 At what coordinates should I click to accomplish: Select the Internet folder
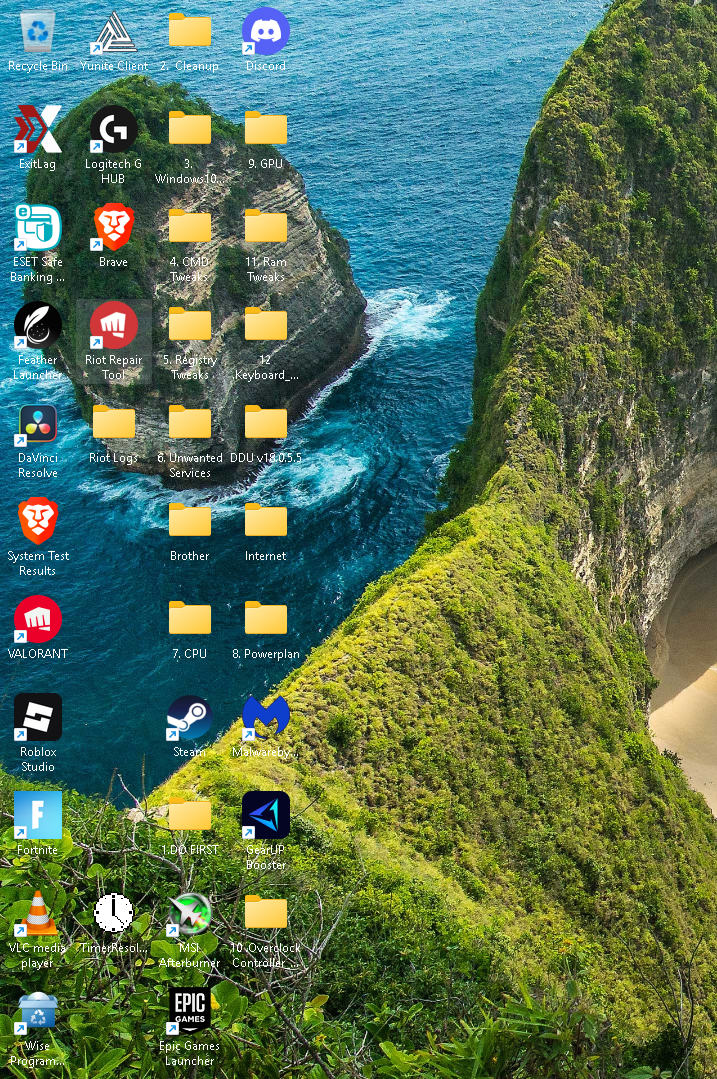pyautogui.click(x=266, y=521)
